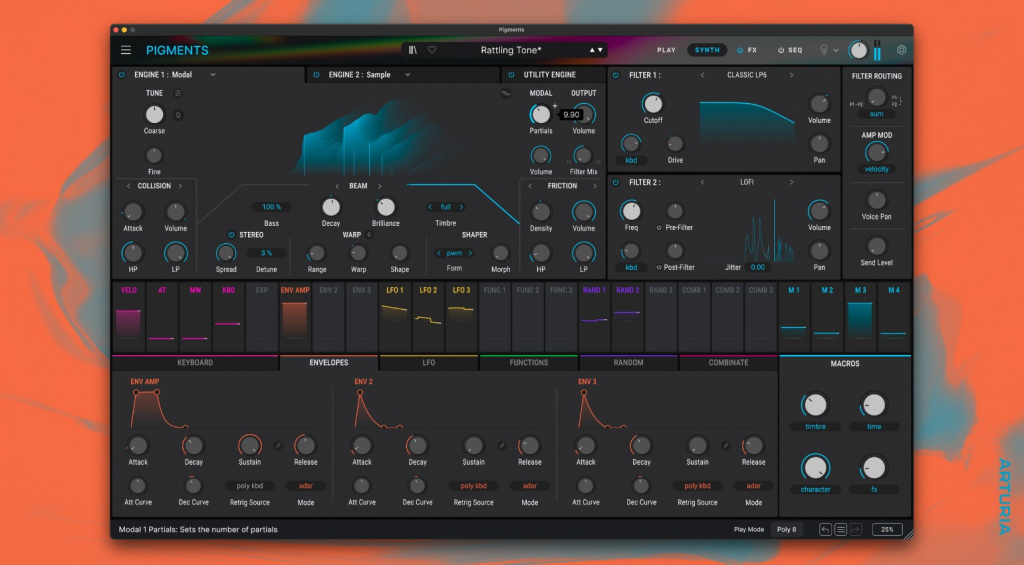The width and height of the screenshot is (1024, 565).
Task: Click the Filter 1 Cutoff knob
Action: point(652,104)
